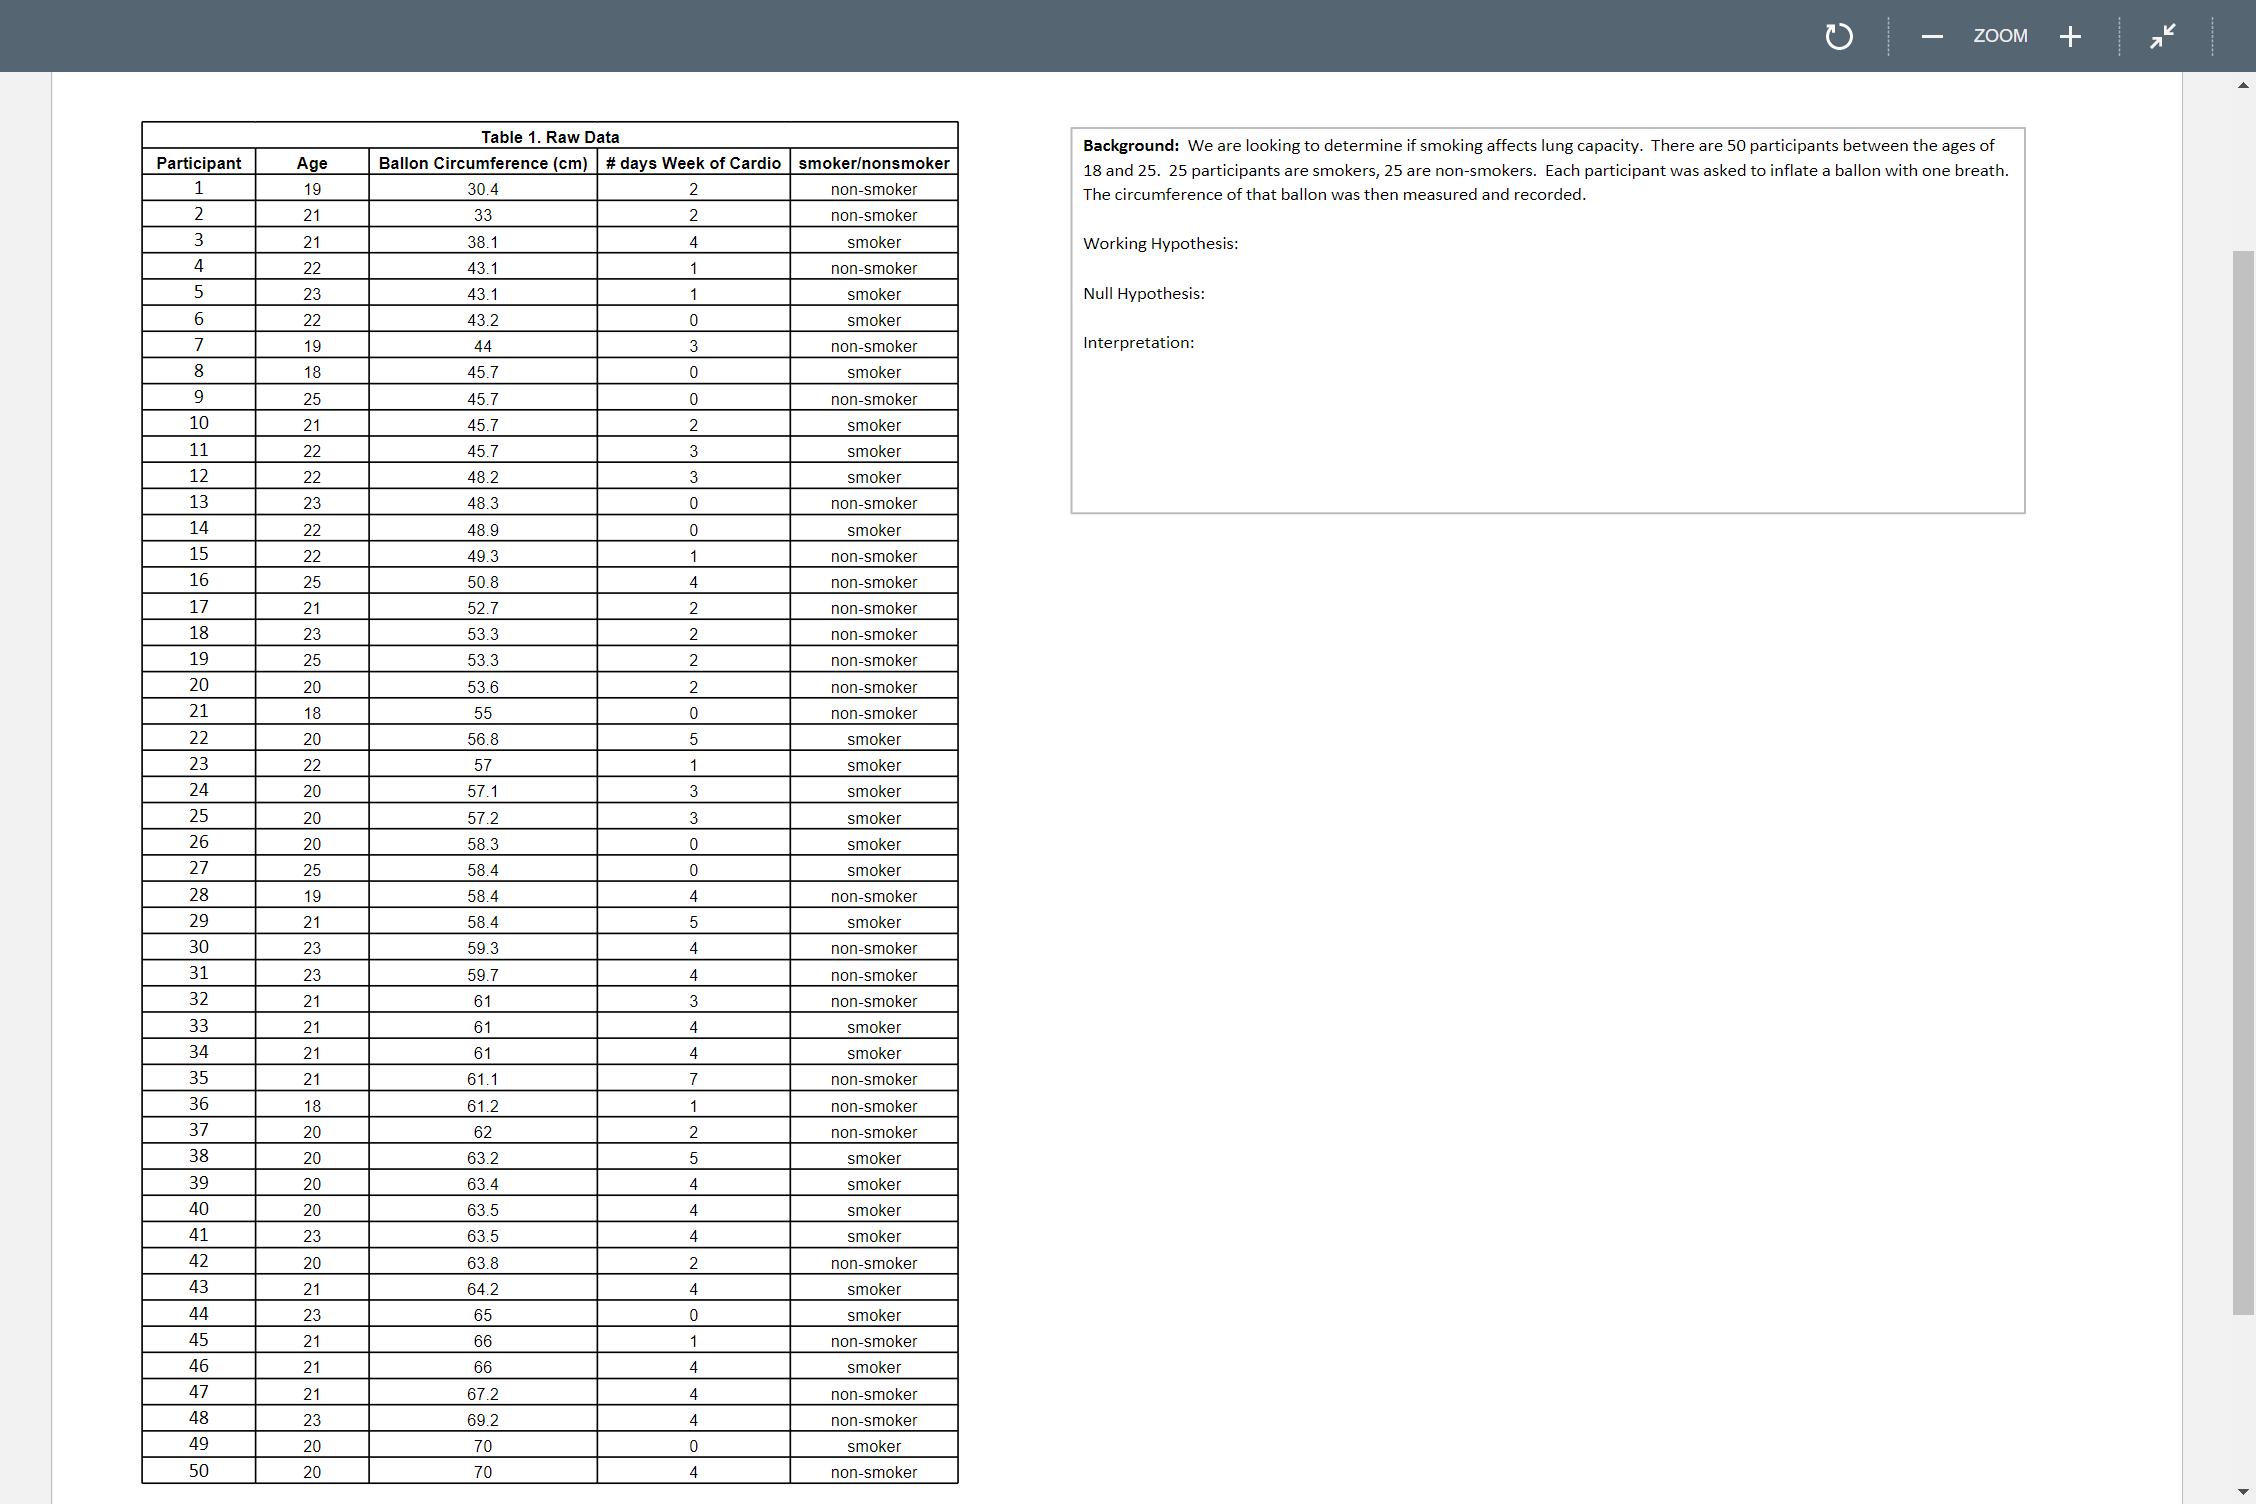This screenshot has height=1504, width=2256.
Task: Click the scrollbar up arrow
Action: [2243, 86]
